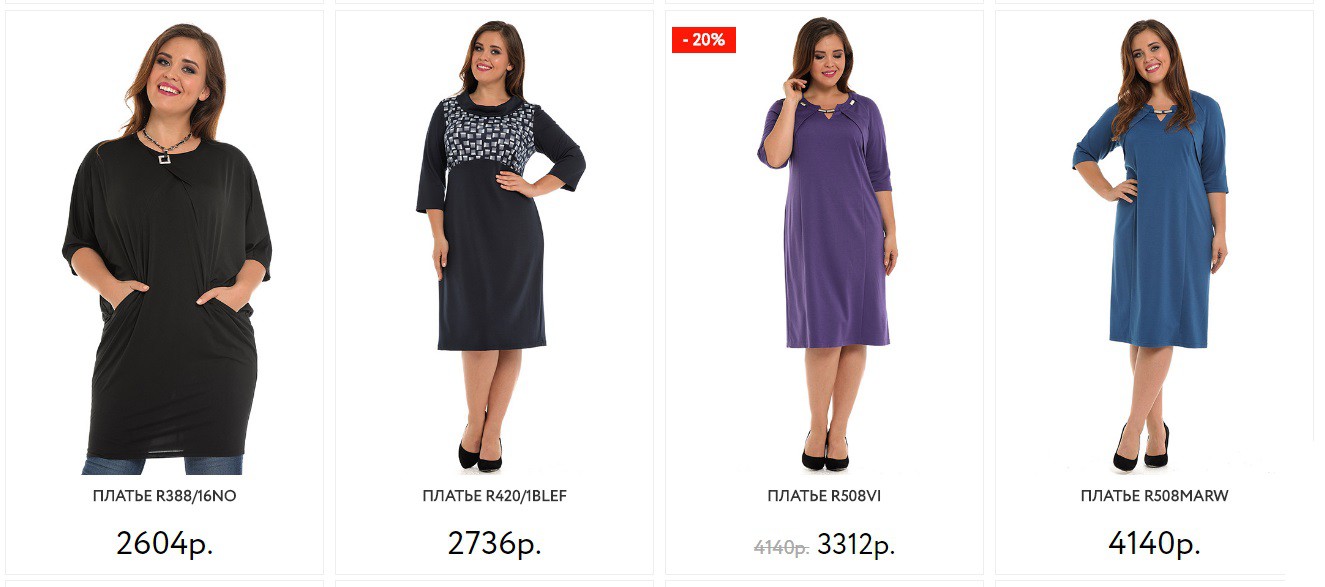Click the 2736р. price

[495, 544]
